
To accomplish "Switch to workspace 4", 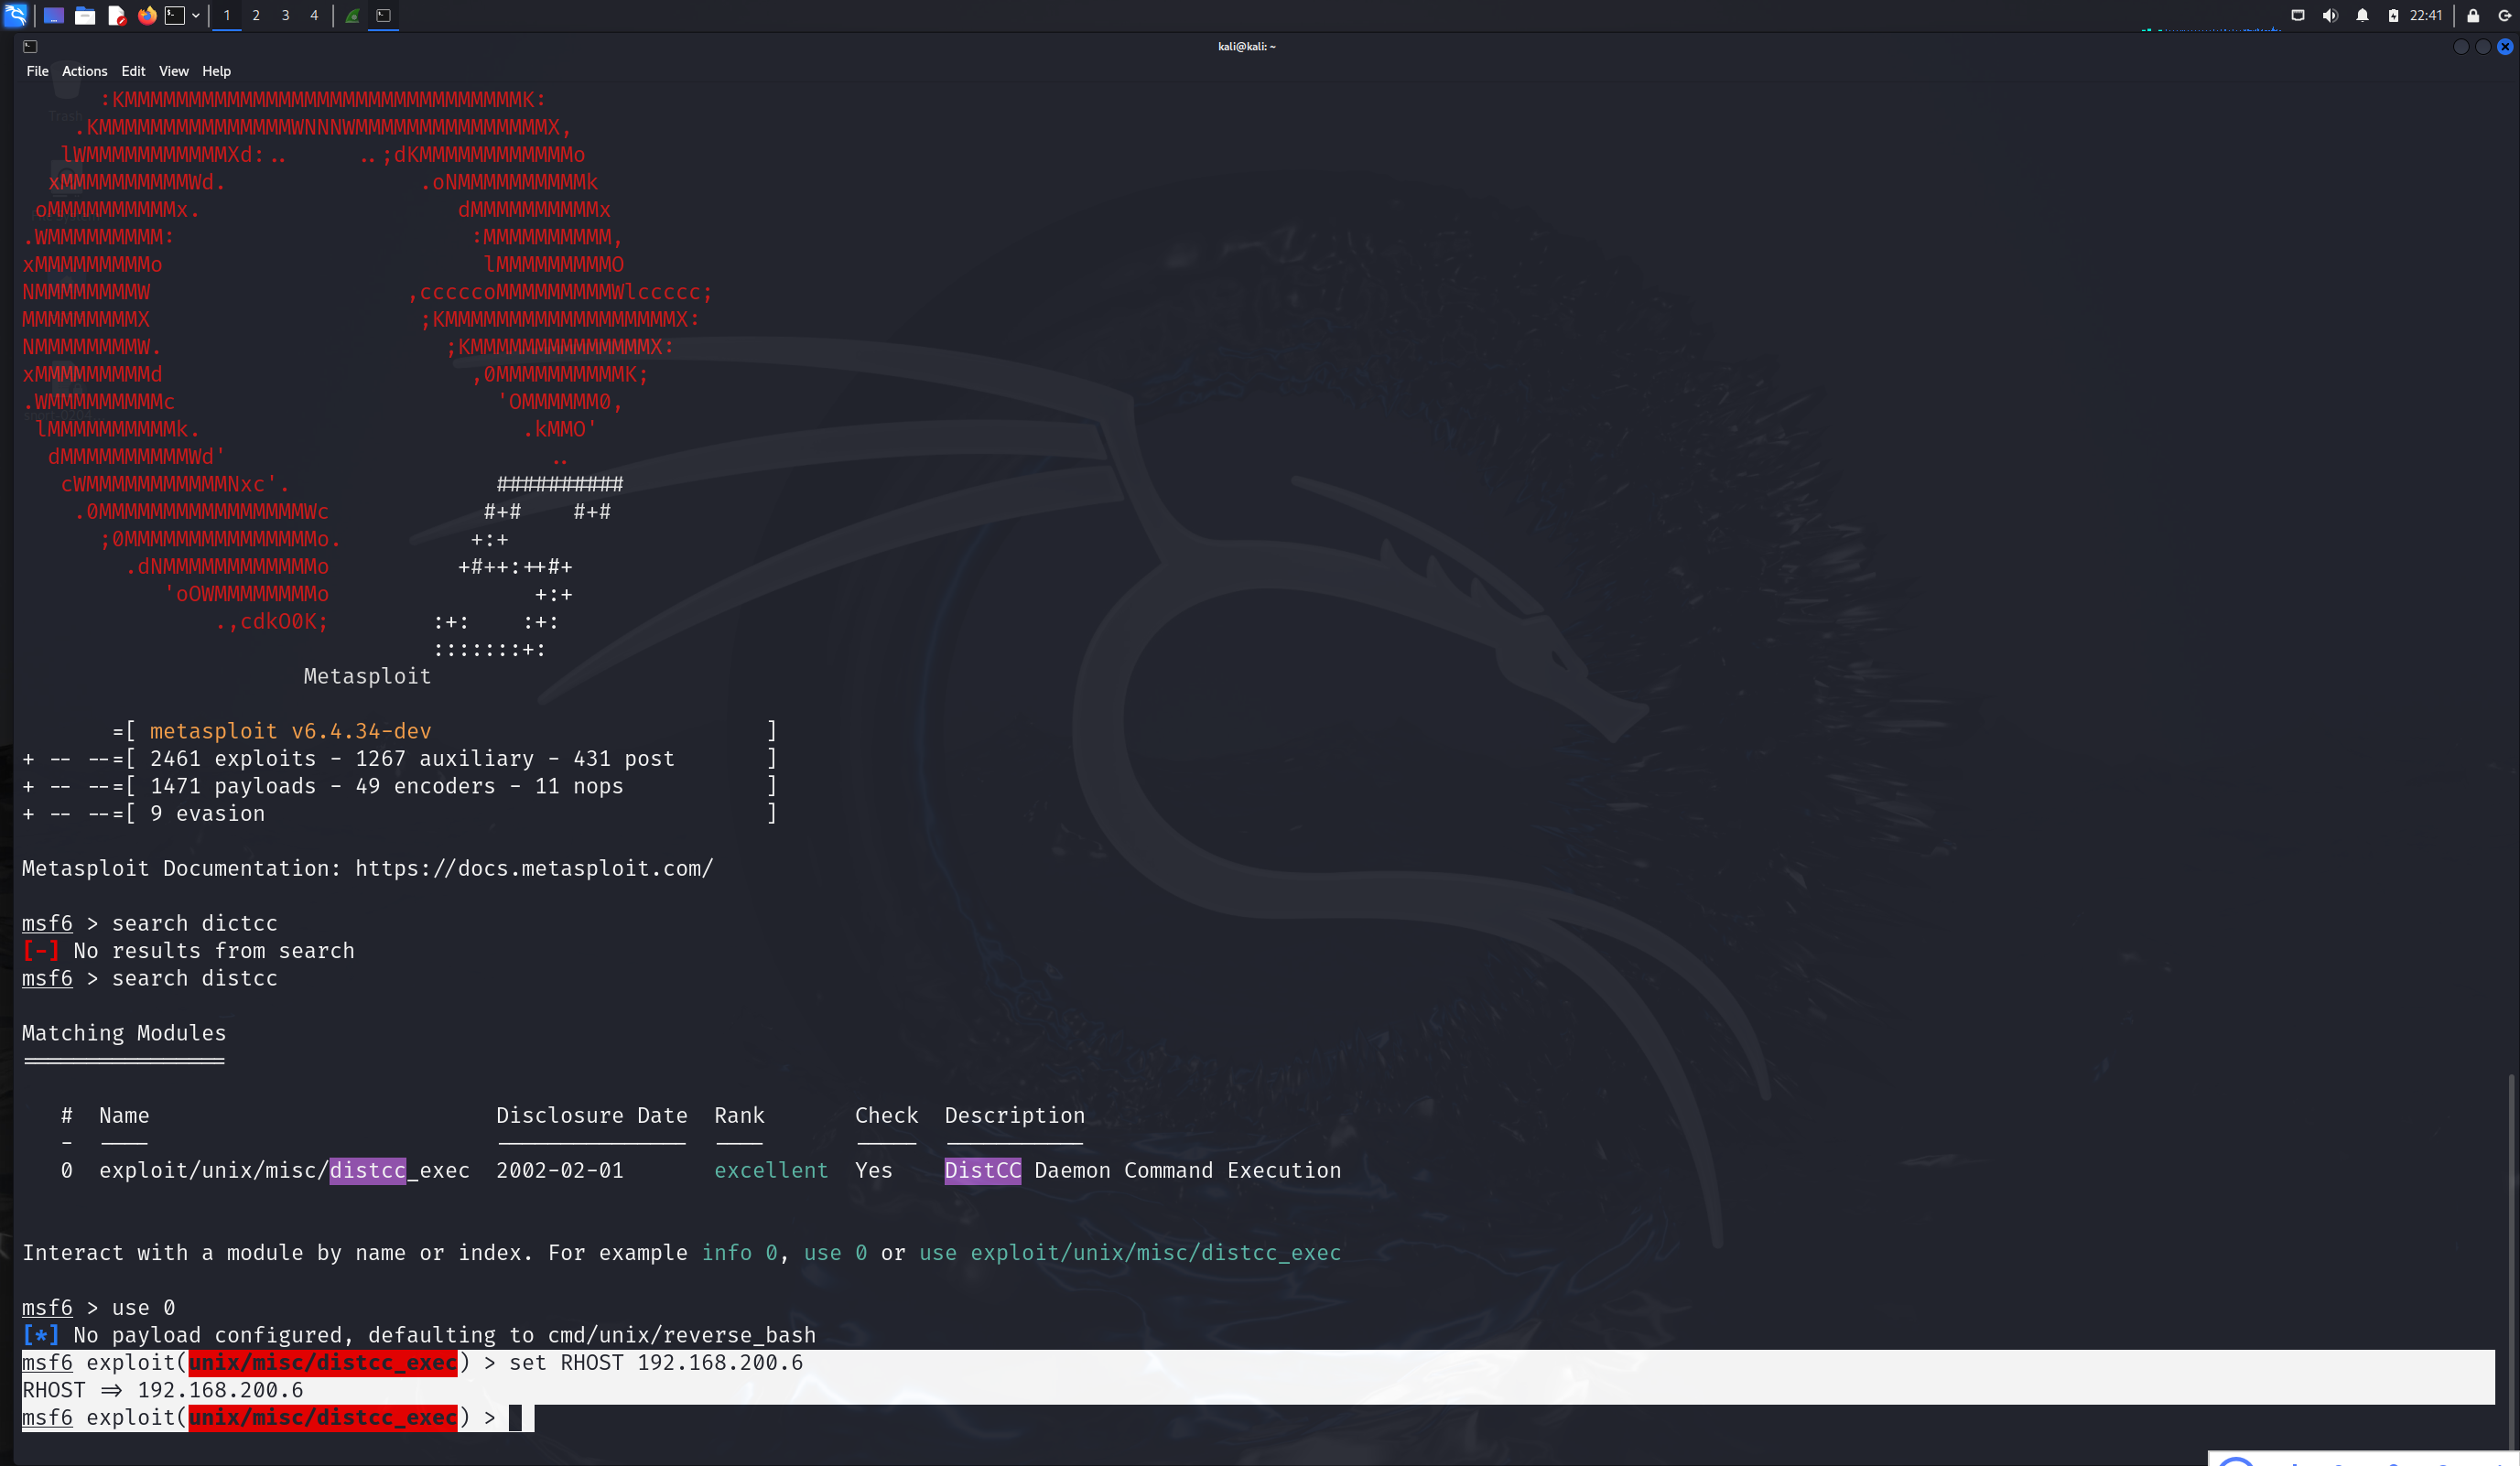I will [x=314, y=15].
